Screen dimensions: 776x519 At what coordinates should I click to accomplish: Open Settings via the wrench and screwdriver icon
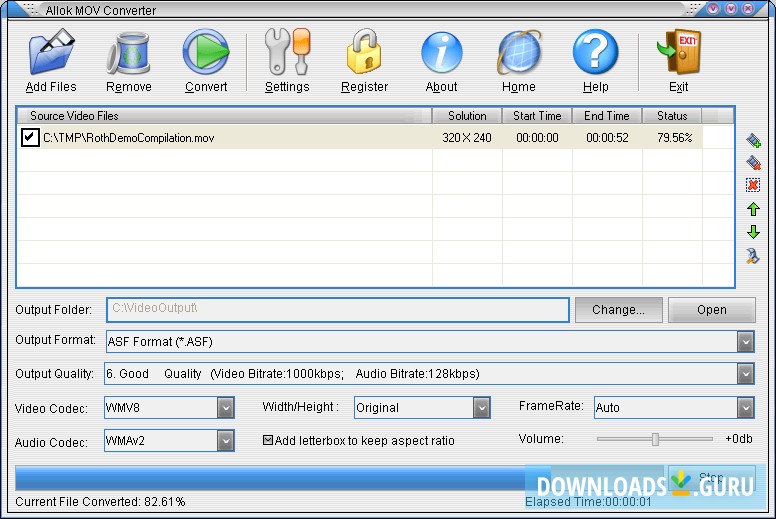(287, 51)
